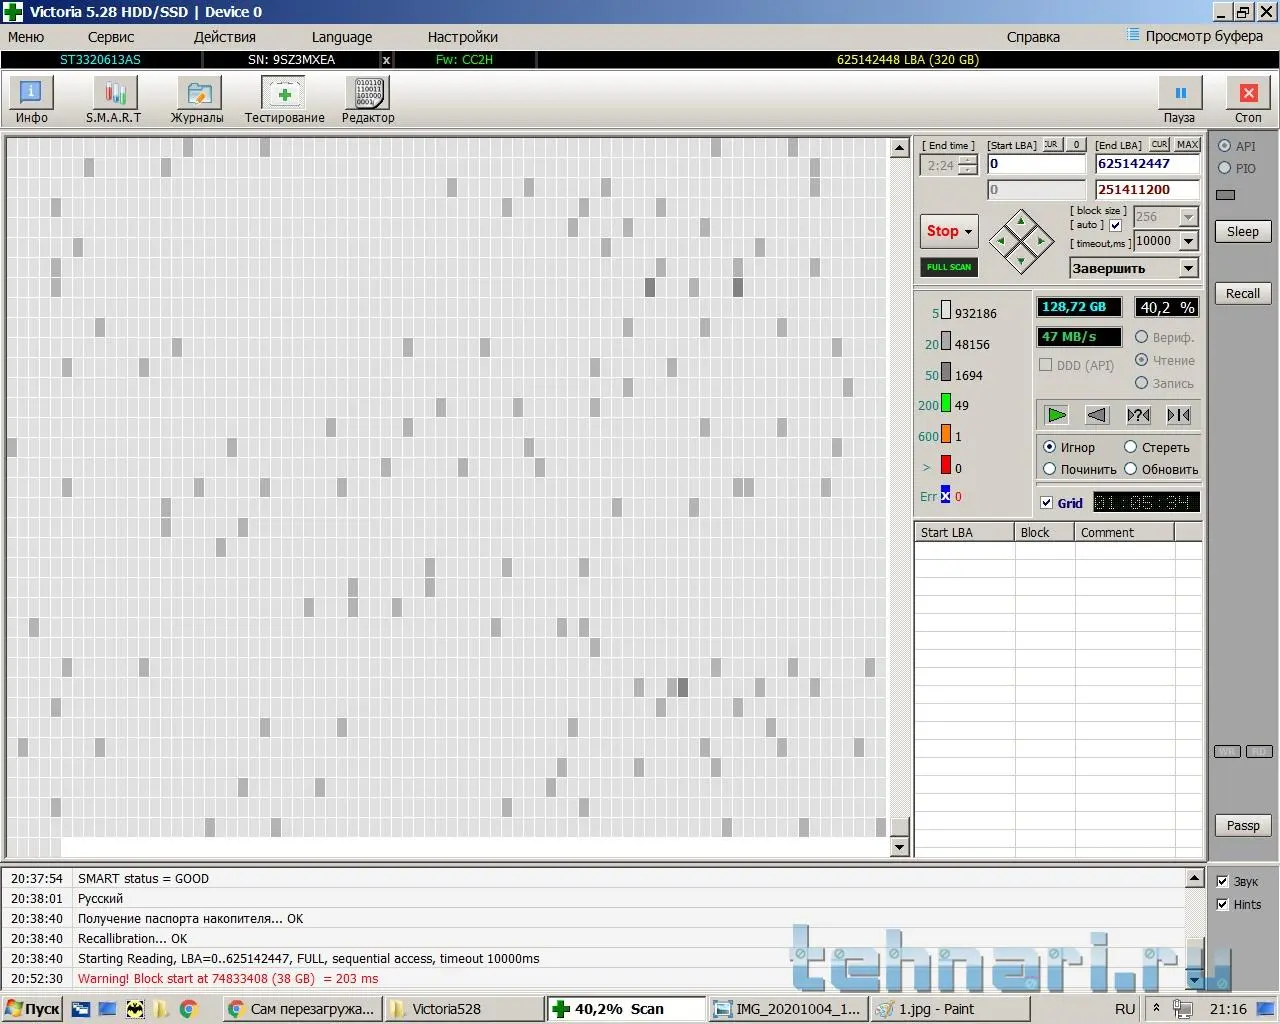Open the Завершить end-action dropdown
Image resolution: width=1280 pixels, height=1024 pixels.
(1188, 268)
